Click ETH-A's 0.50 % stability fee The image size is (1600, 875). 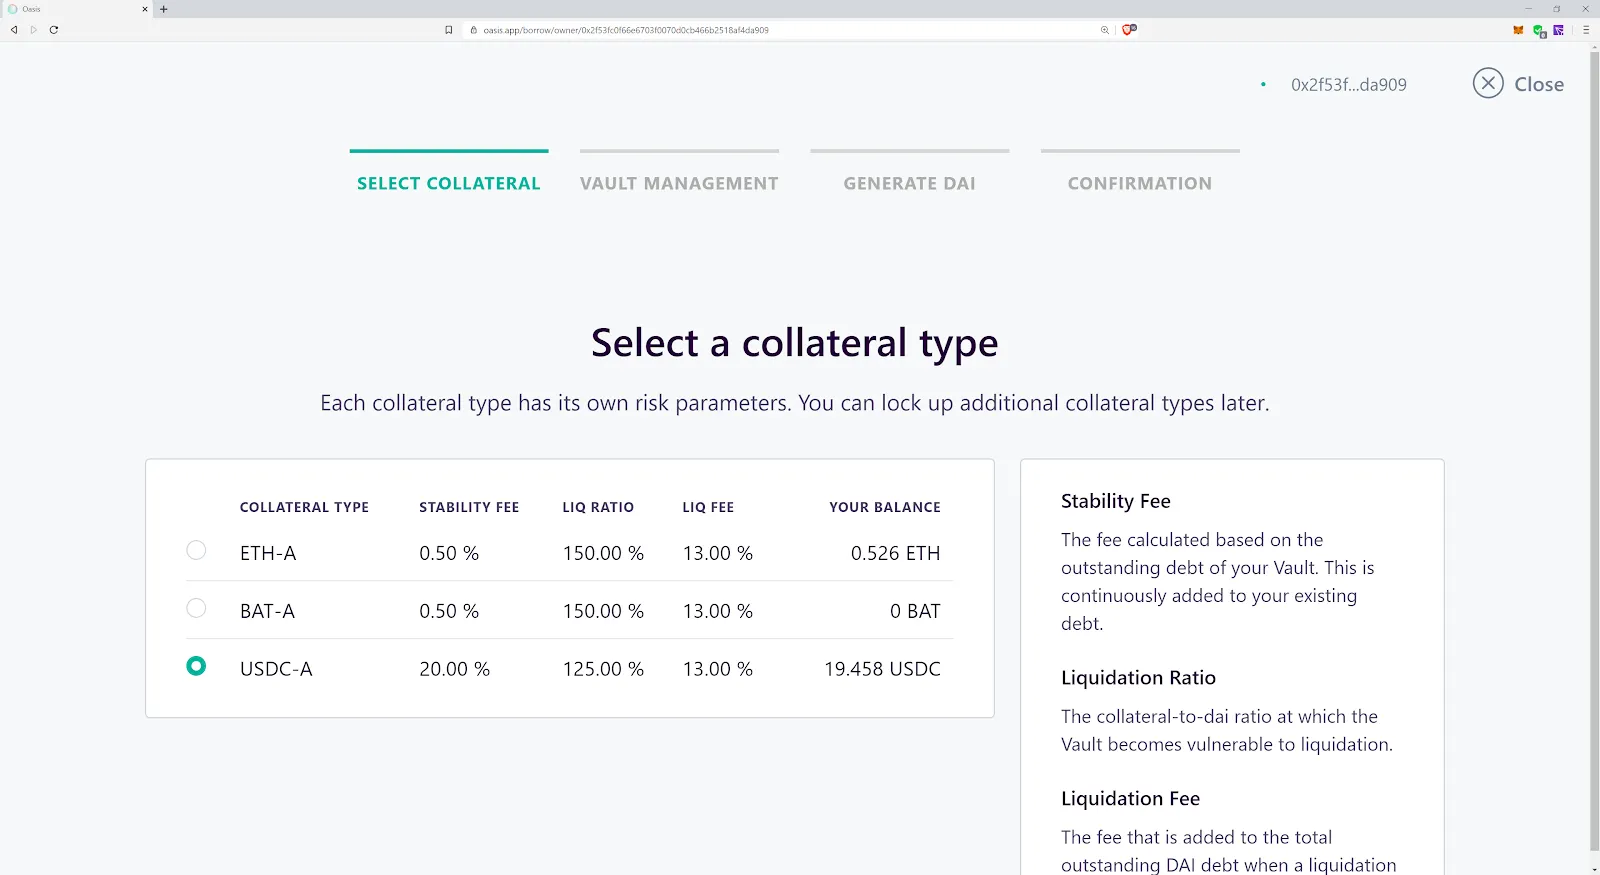click(x=449, y=553)
